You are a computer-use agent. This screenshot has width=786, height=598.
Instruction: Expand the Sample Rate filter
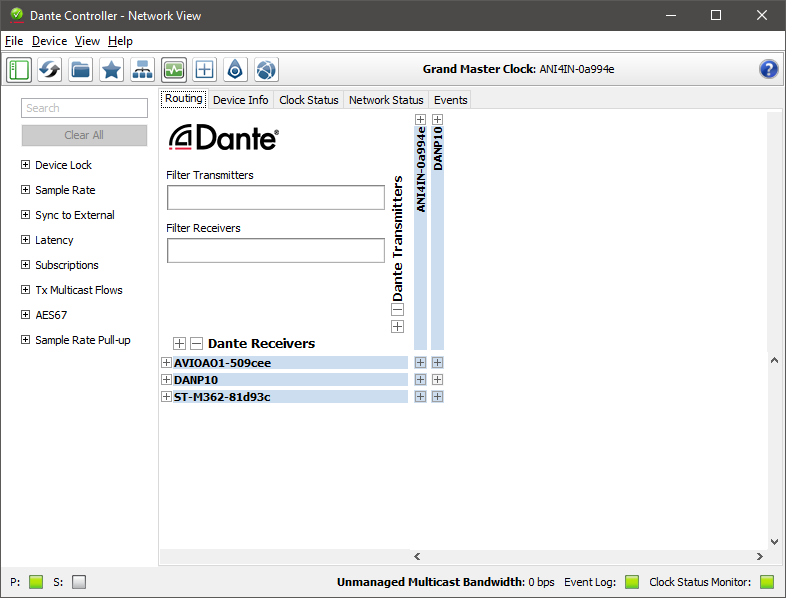pos(25,189)
